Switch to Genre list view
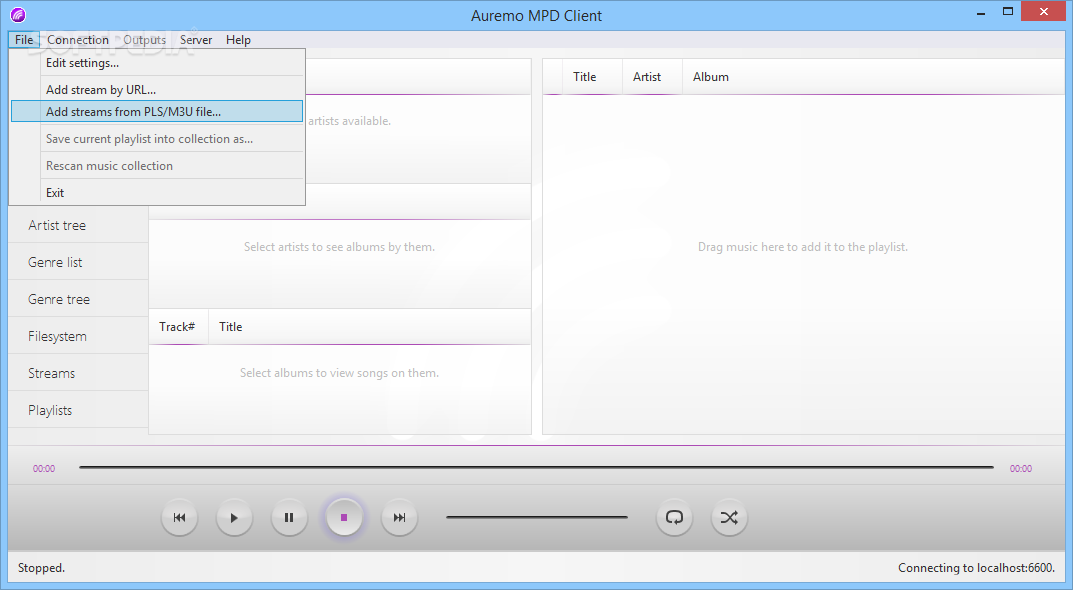This screenshot has width=1073, height=590. point(79,262)
